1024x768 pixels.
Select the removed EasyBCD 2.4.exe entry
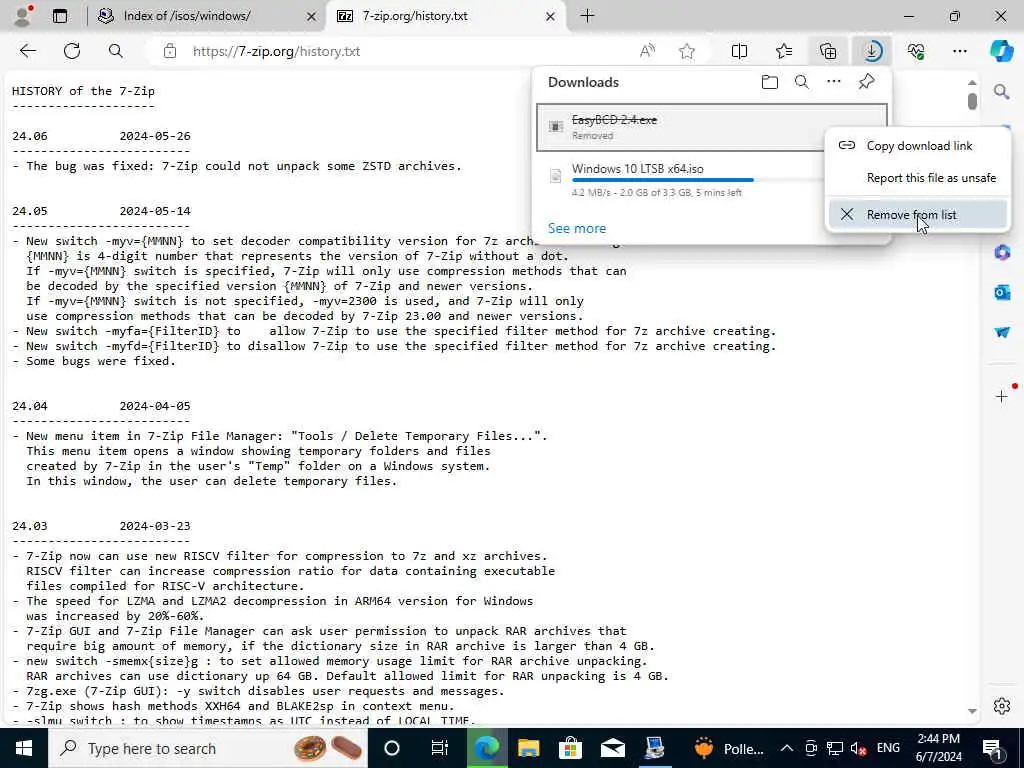679,127
